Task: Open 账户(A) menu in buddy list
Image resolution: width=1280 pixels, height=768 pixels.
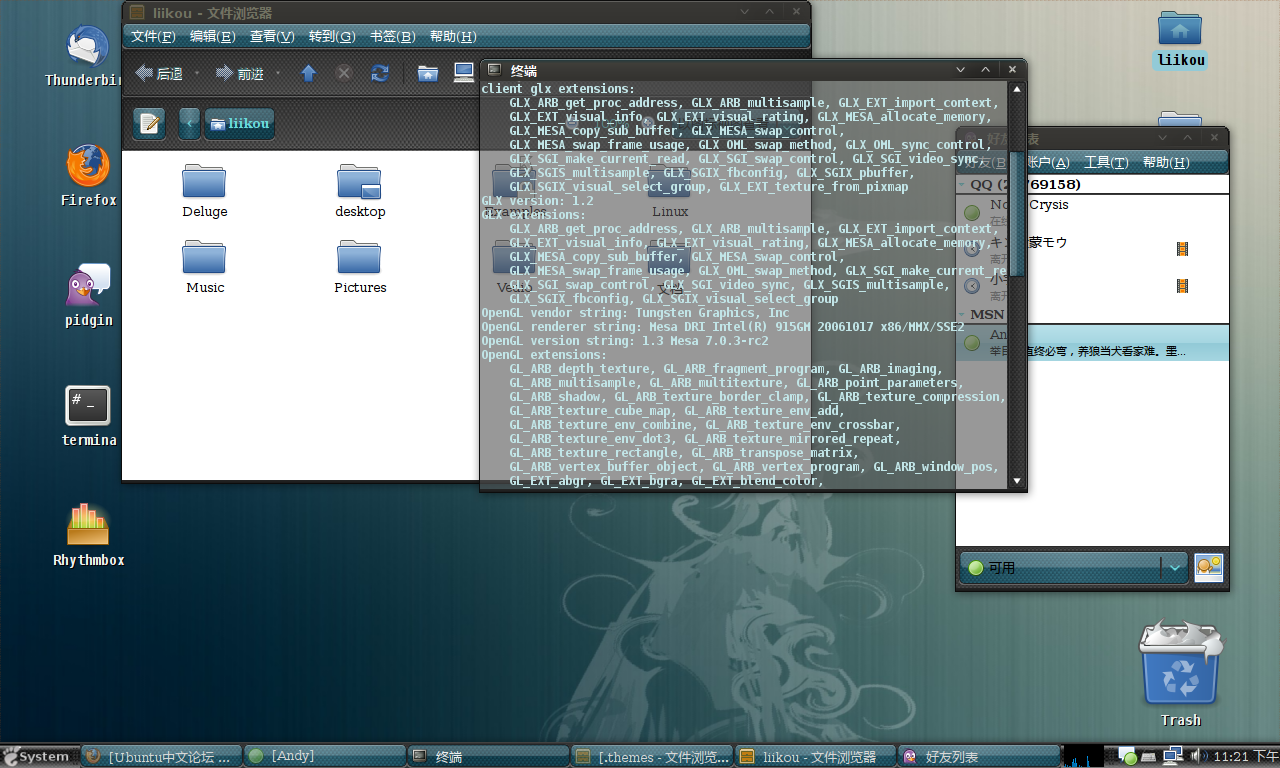Action: pos(1048,163)
